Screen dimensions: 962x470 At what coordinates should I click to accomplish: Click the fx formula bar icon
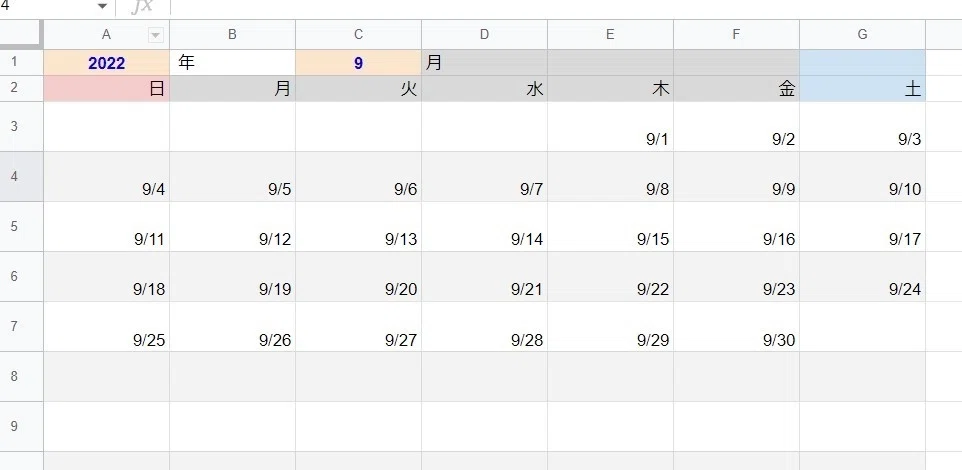pyautogui.click(x=142, y=6)
